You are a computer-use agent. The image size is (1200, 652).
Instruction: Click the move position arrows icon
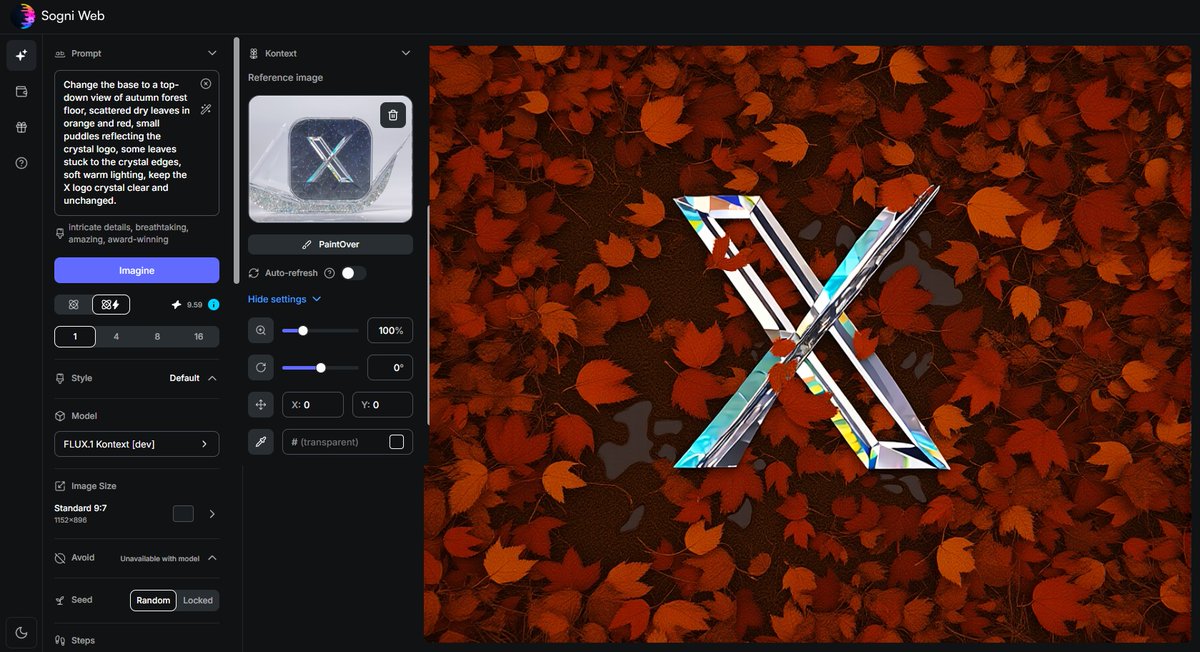[x=261, y=405]
